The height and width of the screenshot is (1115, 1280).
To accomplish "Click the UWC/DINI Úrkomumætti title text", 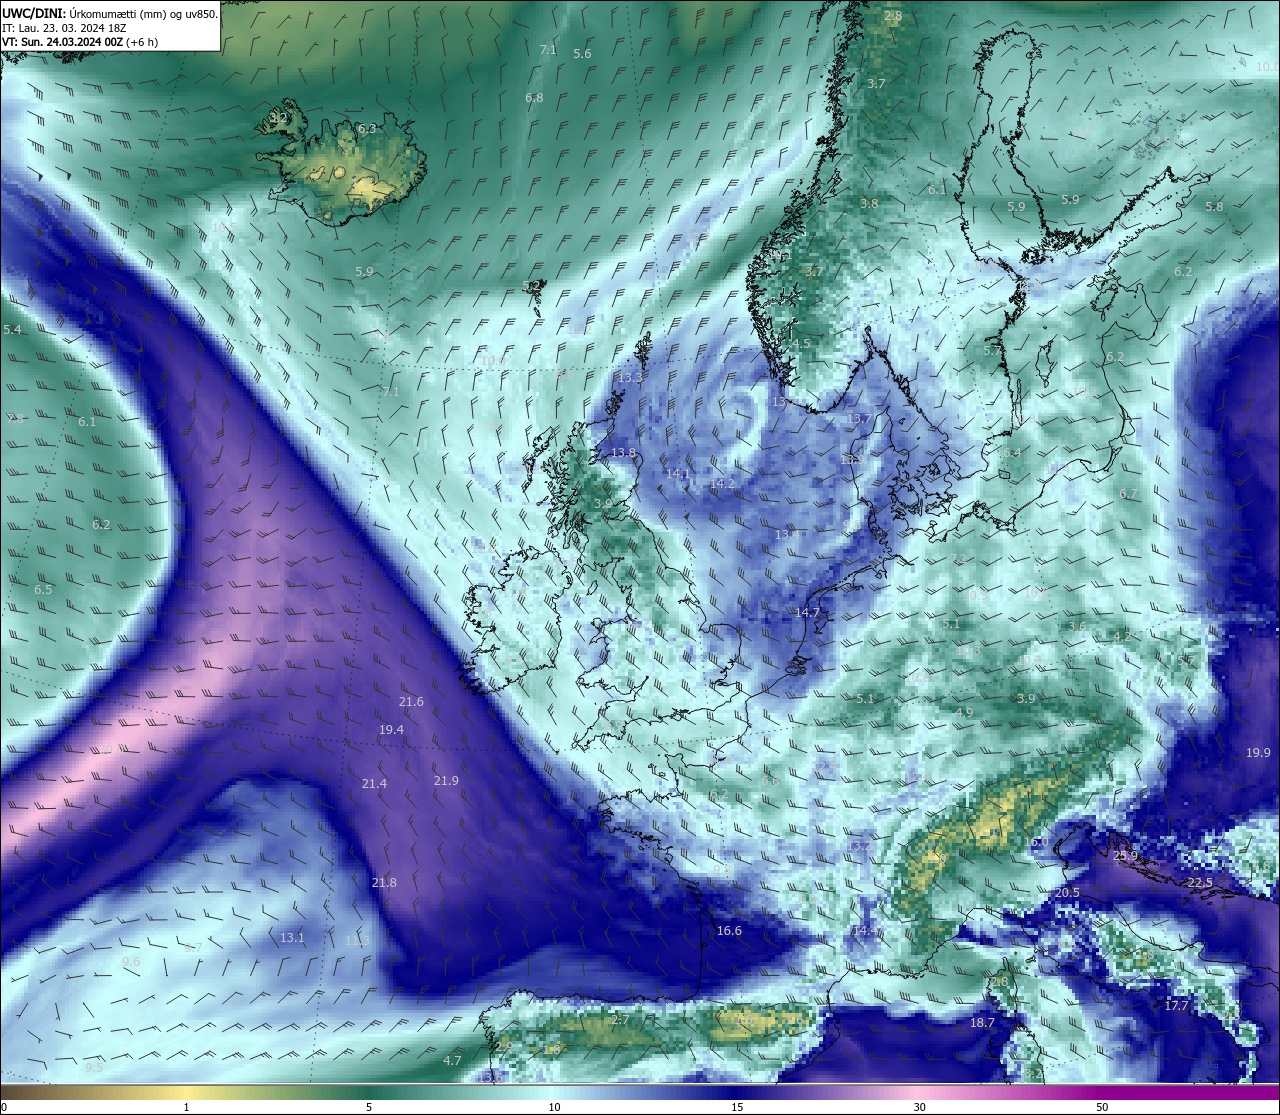I will point(110,14).
